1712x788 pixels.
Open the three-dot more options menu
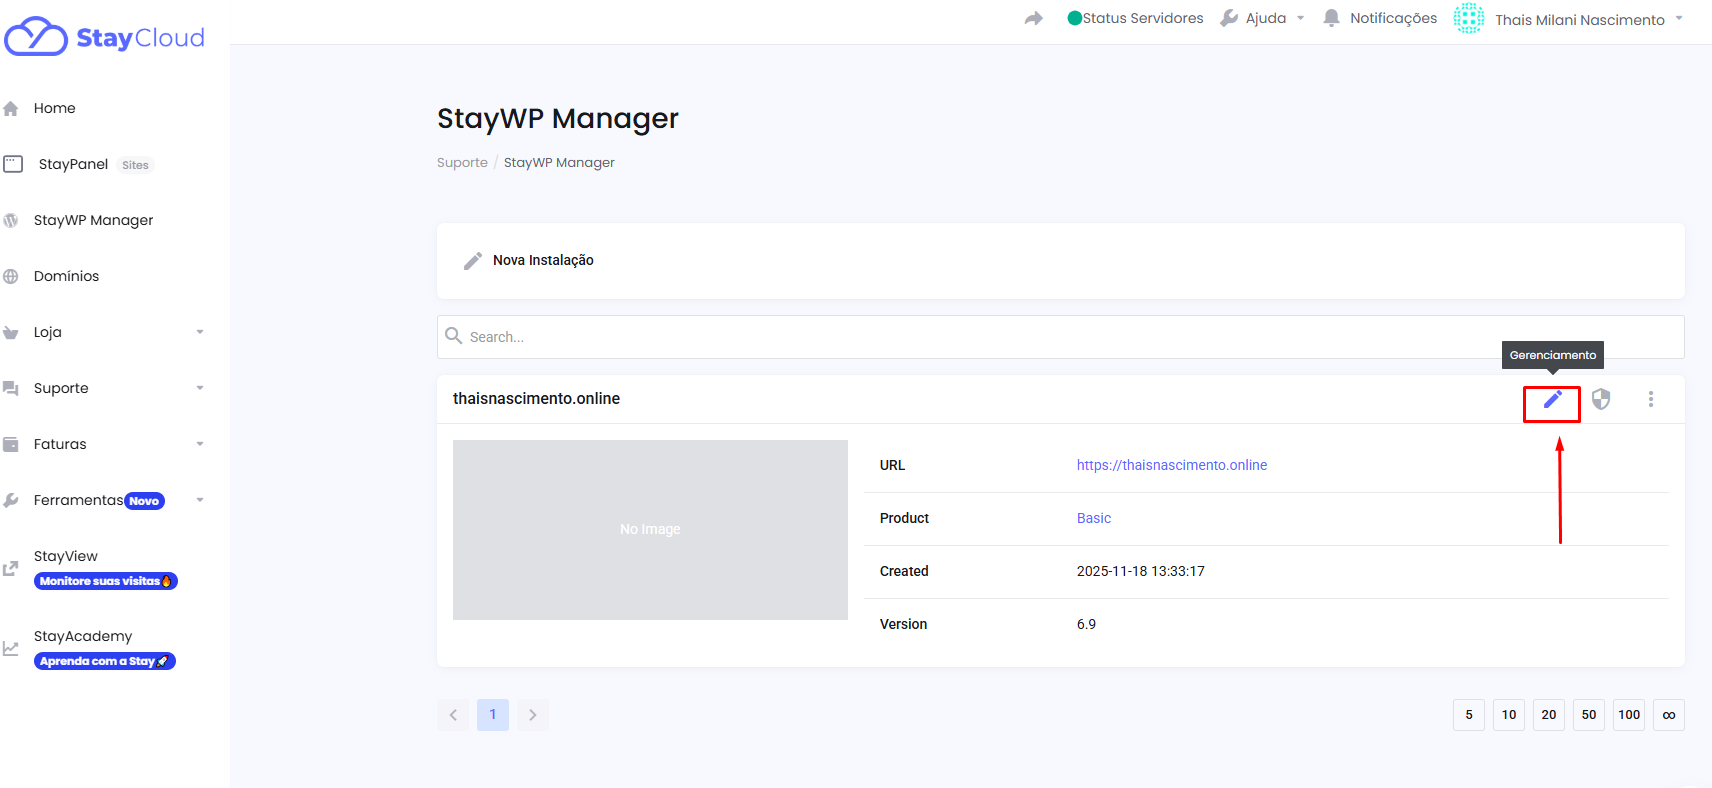(x=1651, y=399)
